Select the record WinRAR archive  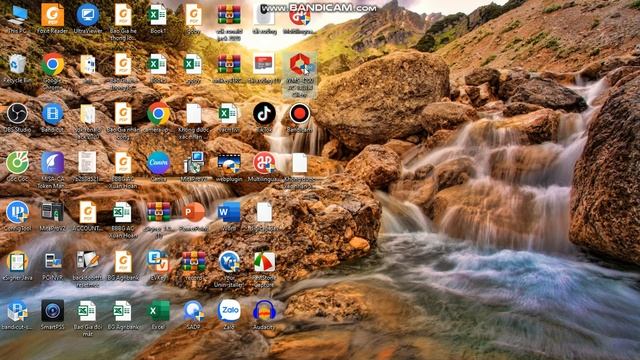point(193,266)
